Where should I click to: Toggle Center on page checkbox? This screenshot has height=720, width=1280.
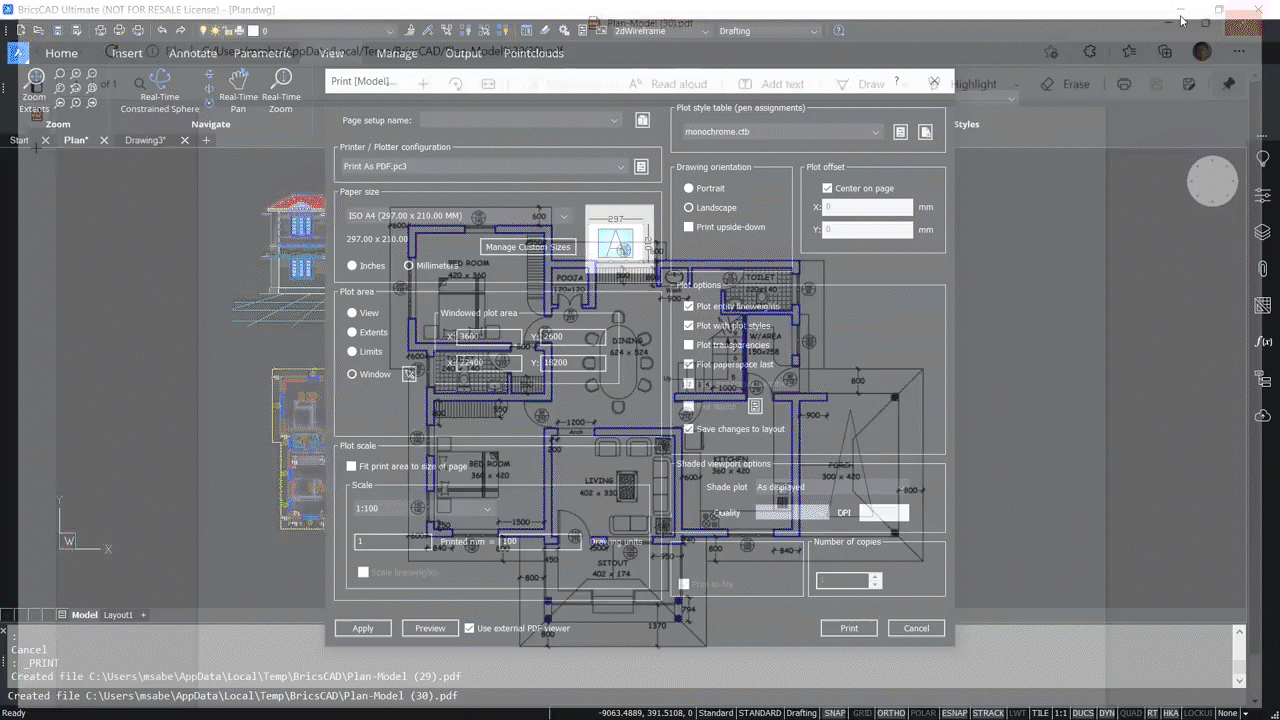[827, 188]
